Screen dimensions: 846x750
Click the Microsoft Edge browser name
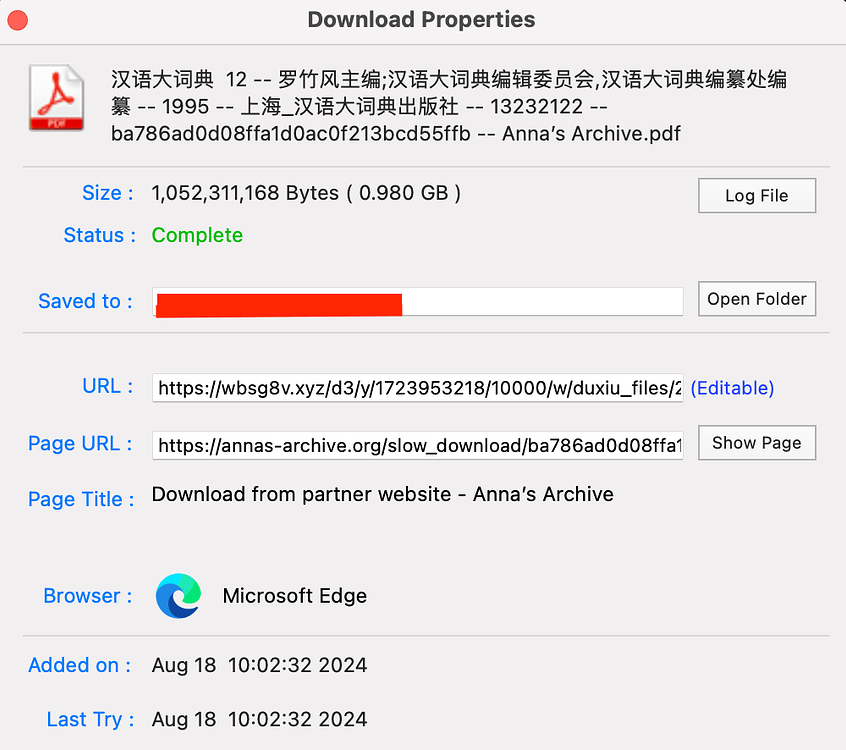(294, 596)
